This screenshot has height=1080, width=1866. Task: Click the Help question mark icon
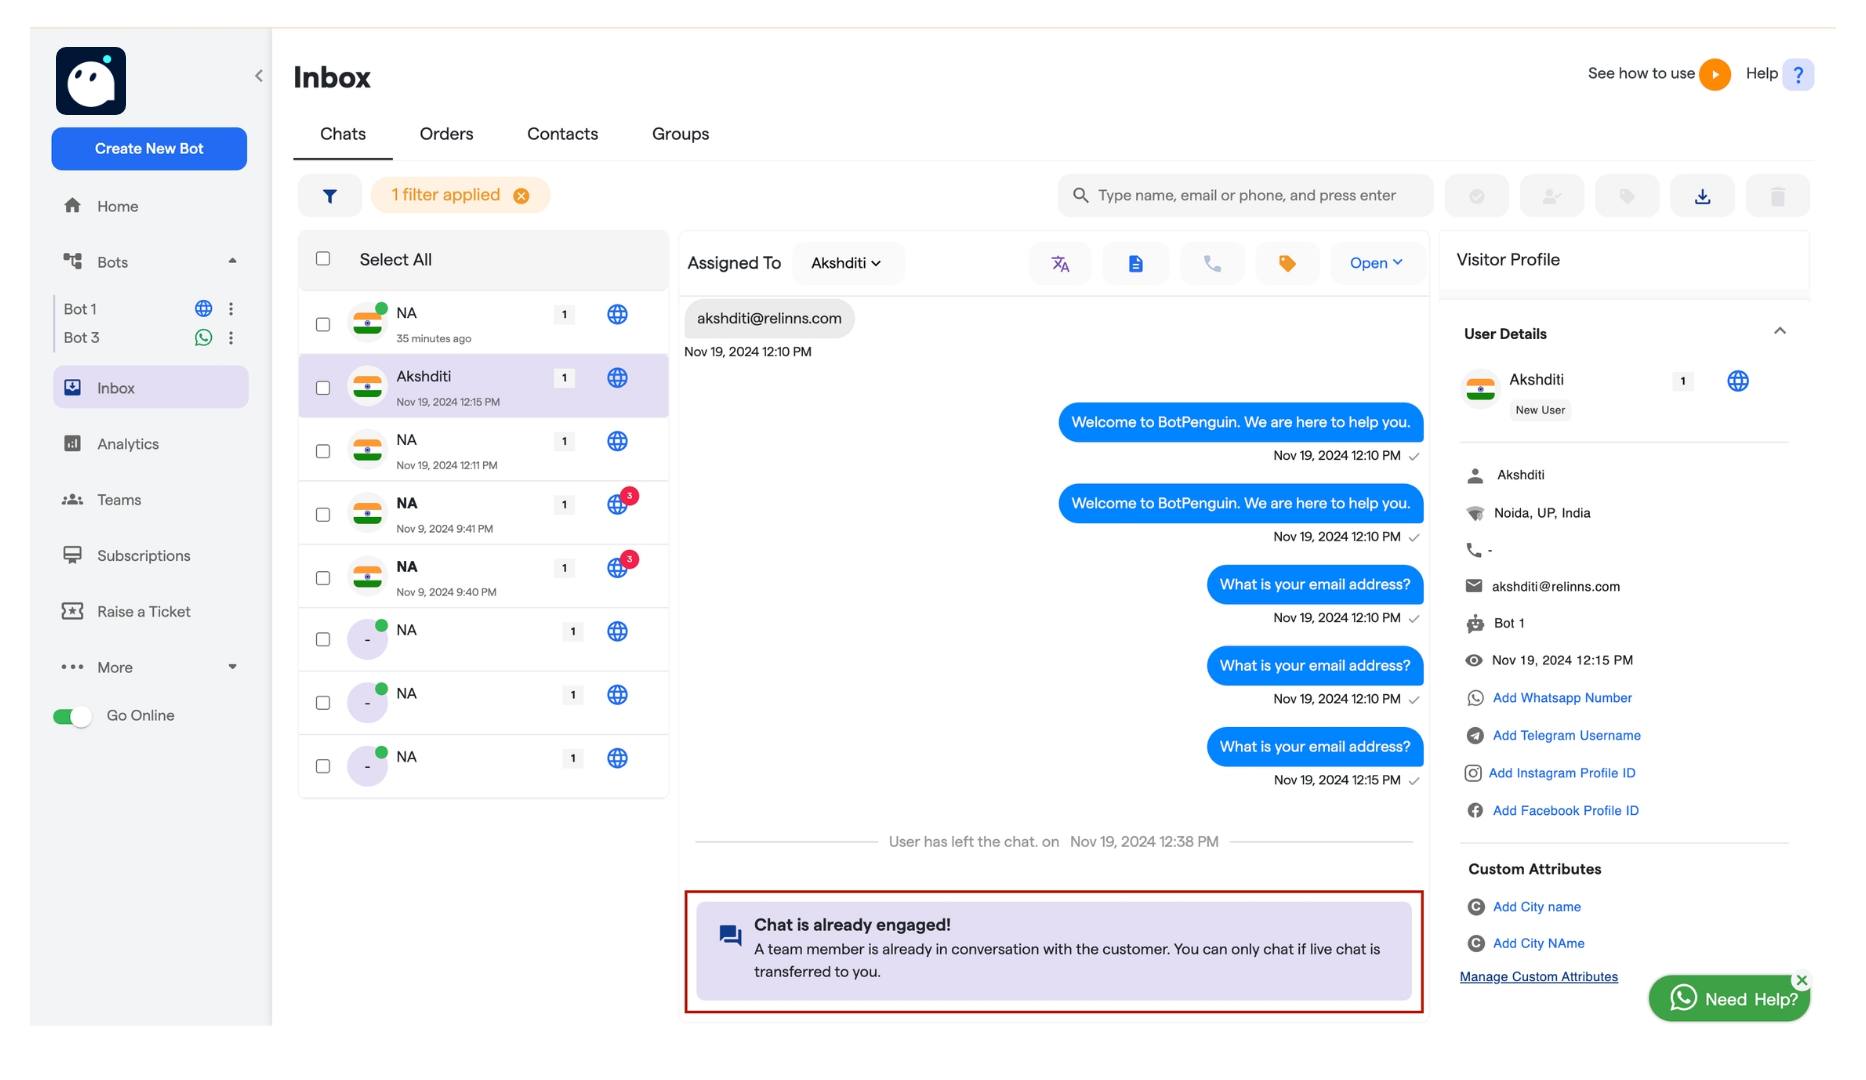pos(1798,74)
